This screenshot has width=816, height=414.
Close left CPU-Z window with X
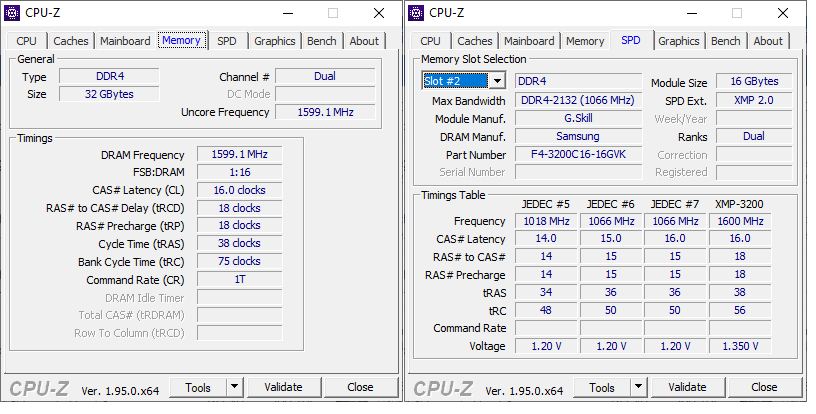pos(379,14)
